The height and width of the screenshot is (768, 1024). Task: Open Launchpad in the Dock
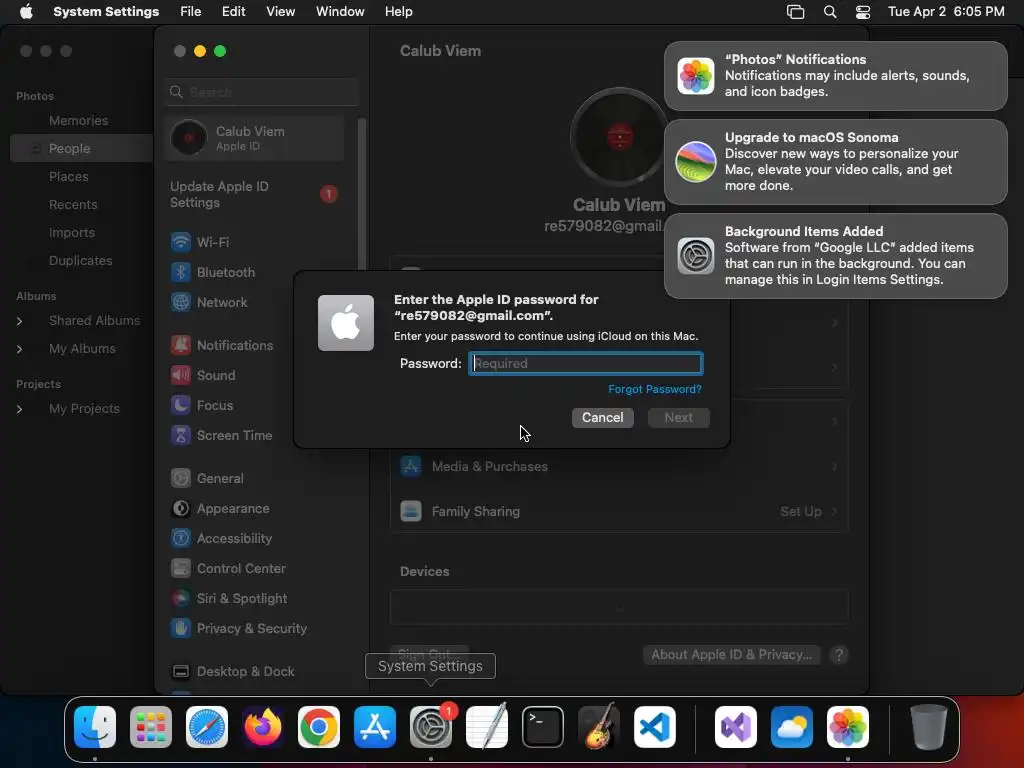151,727
